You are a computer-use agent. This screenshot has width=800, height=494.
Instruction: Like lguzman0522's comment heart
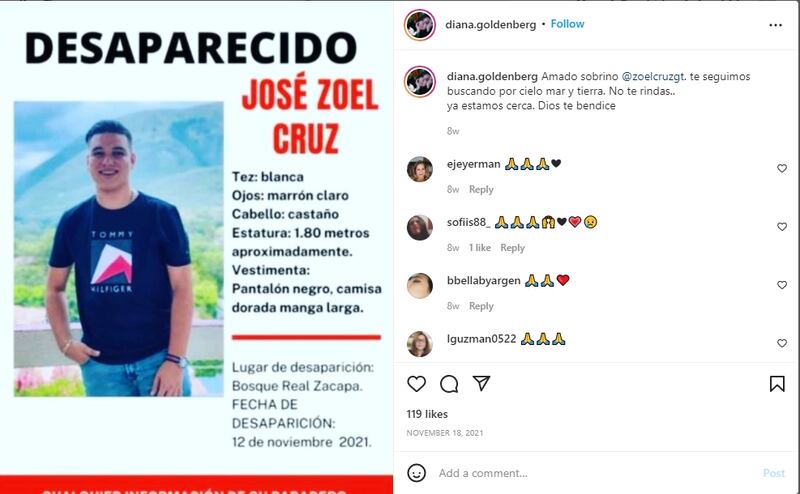coord(782,343)
